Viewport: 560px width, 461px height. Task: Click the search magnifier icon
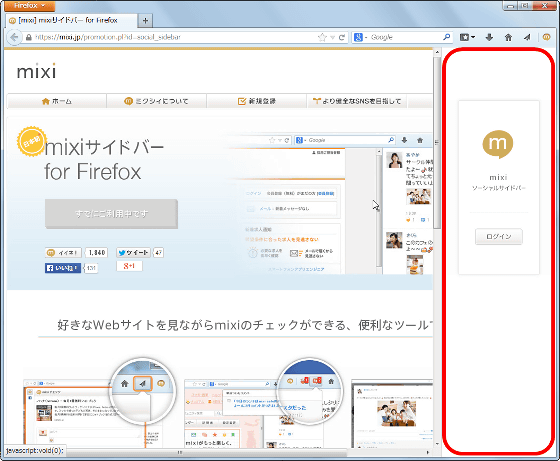(446, 37)
